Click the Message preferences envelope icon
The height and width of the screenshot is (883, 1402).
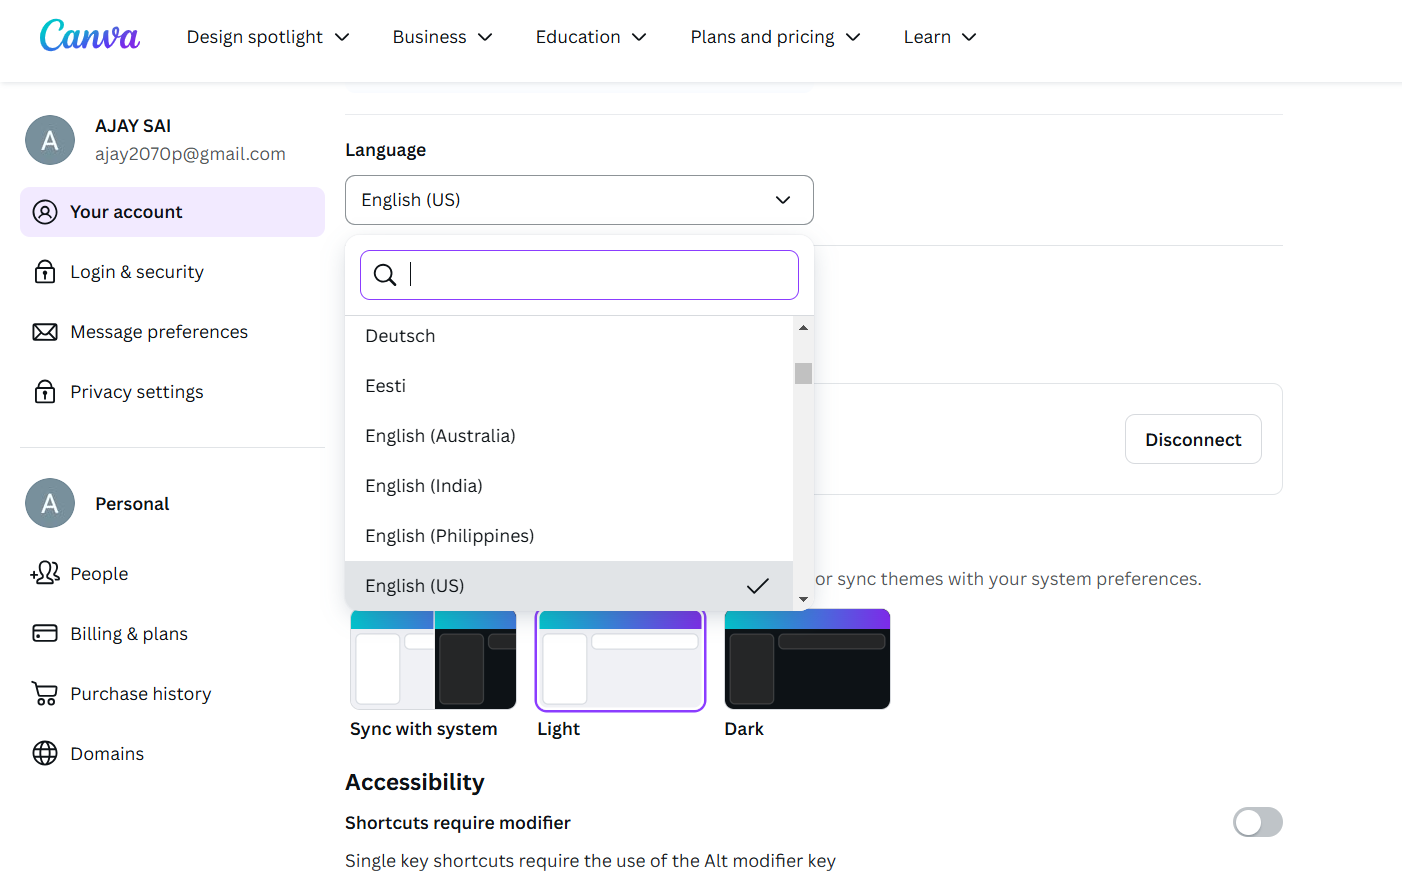pyautogui.click(x=45, y=332)
